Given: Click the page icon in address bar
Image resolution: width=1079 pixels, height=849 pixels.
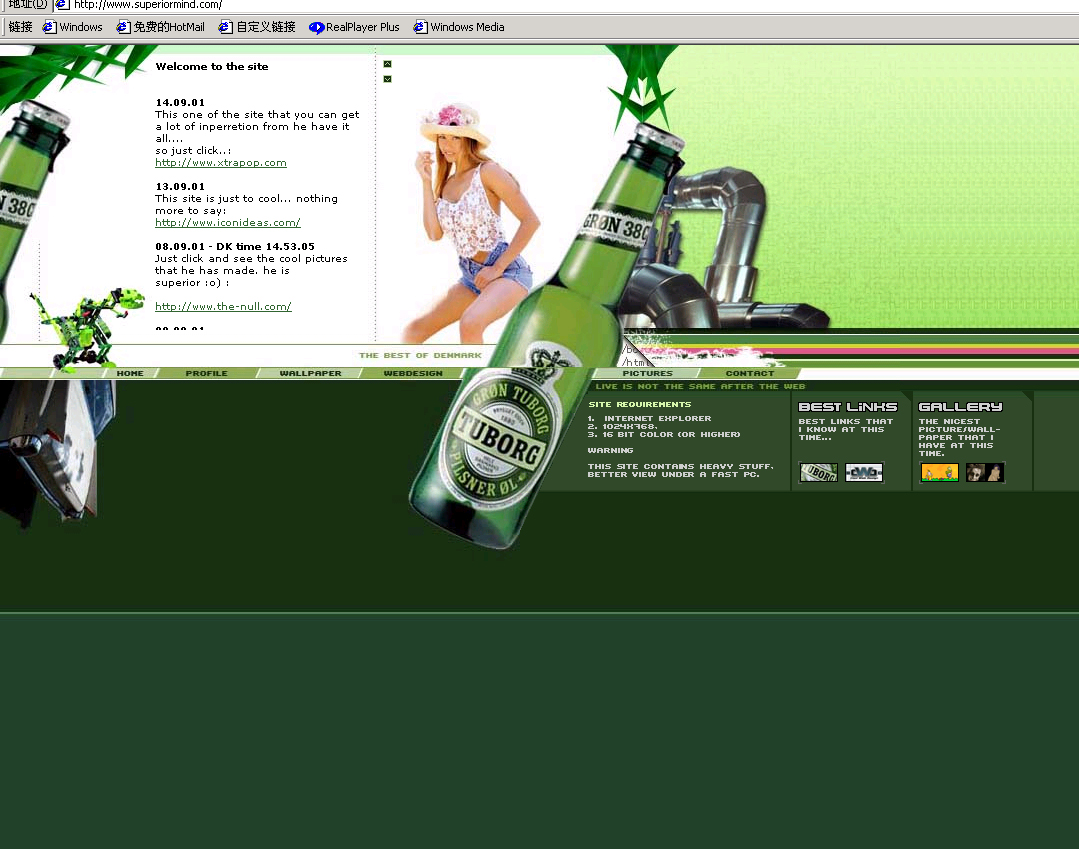Looking at the screenshot, I should point(62,5).
